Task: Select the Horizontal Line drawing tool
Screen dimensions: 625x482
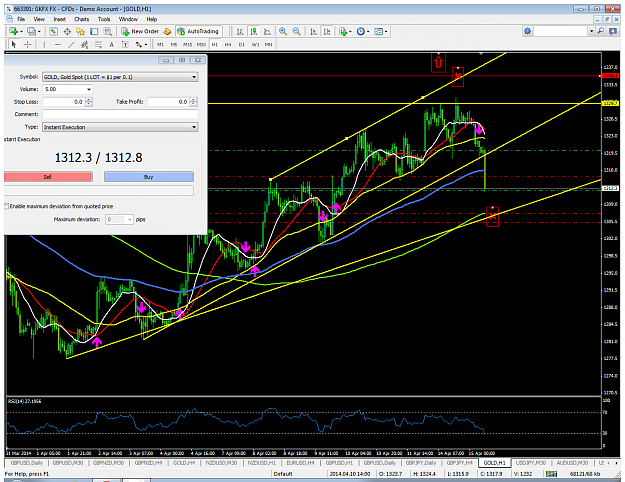Action: [x=58, y=45]
